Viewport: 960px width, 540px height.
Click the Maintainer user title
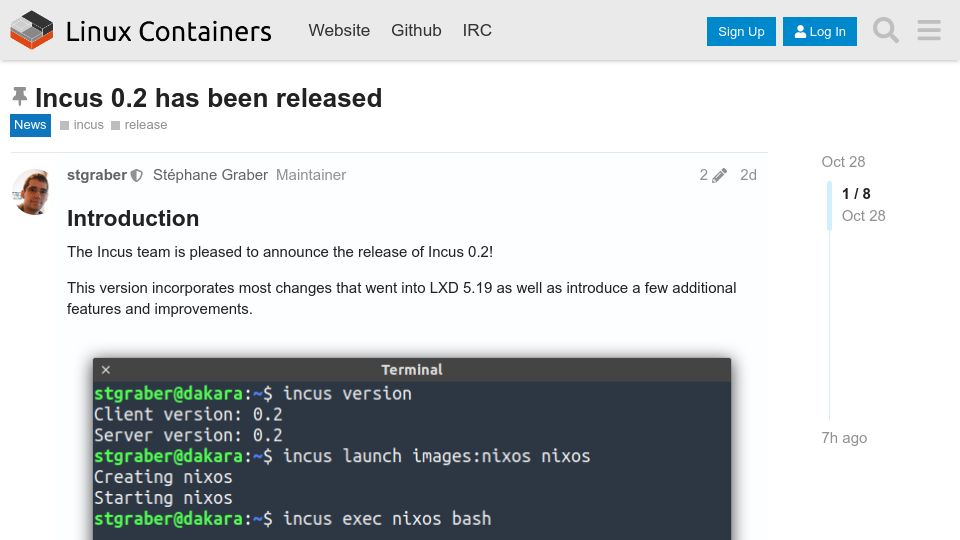(311, 175)
